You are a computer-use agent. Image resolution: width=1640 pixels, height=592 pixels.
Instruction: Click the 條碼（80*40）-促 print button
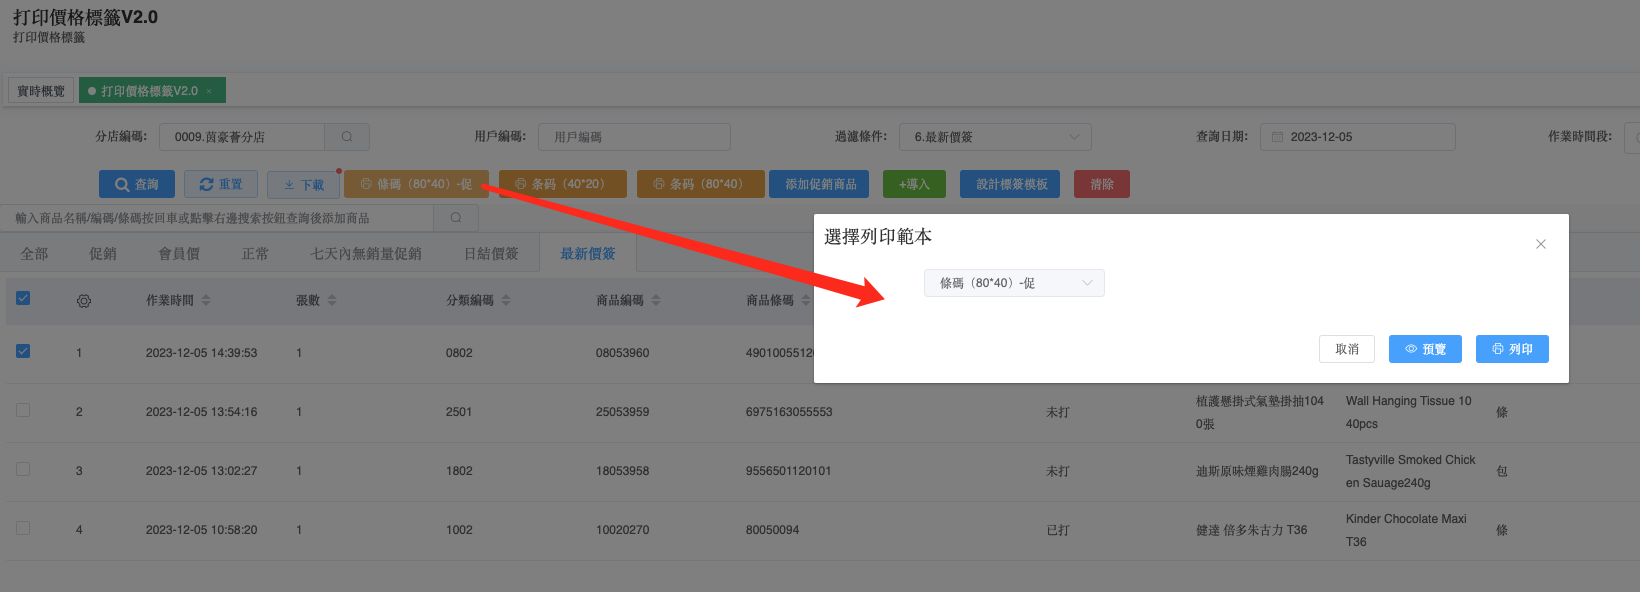[416, 184]
